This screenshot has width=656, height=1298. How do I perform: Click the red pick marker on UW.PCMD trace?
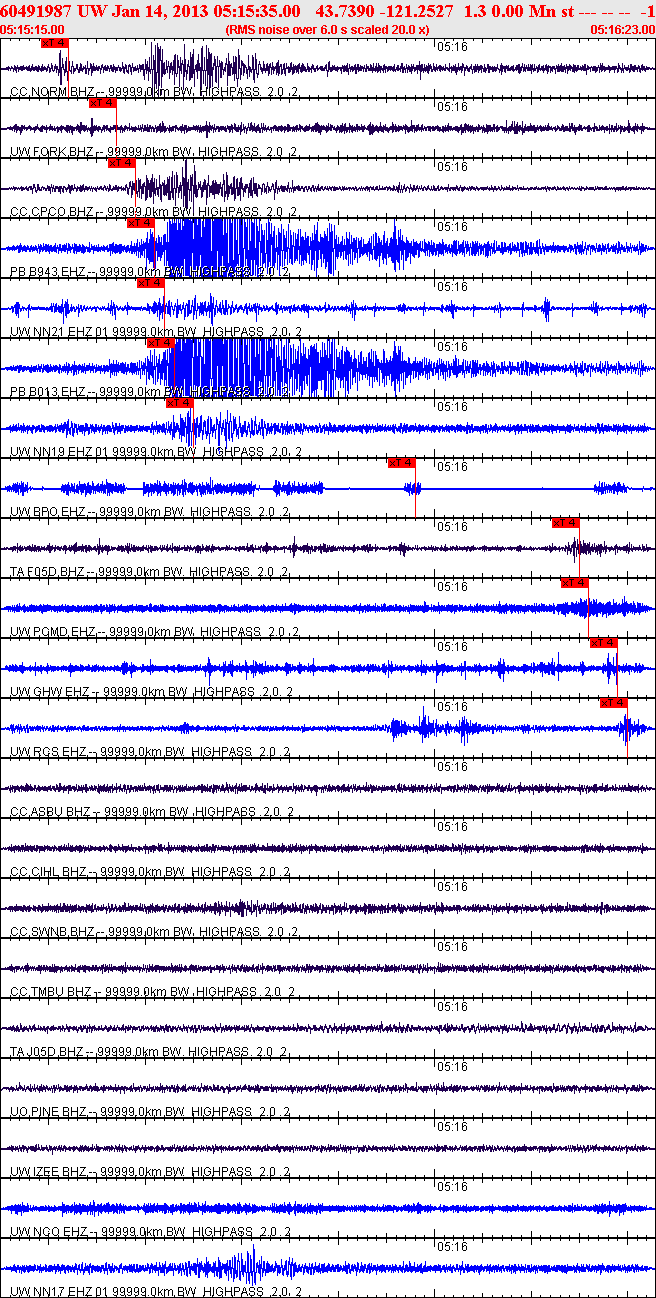click(x=575, y=583)
